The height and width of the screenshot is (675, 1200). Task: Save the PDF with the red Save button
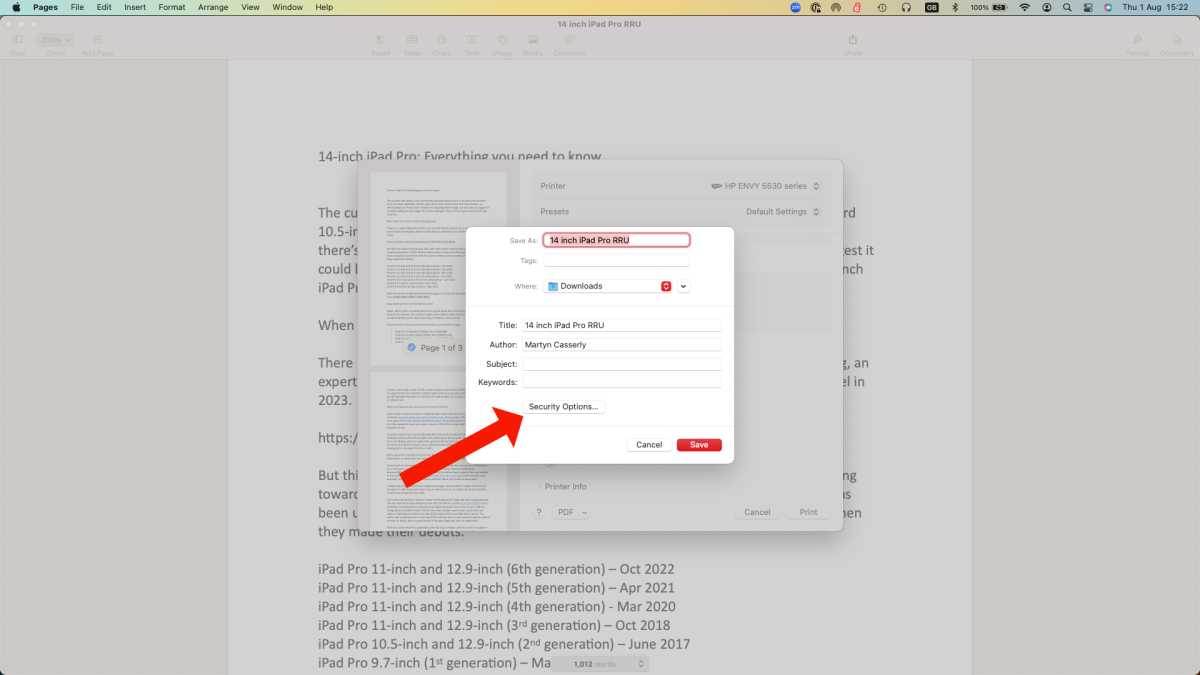699,444
